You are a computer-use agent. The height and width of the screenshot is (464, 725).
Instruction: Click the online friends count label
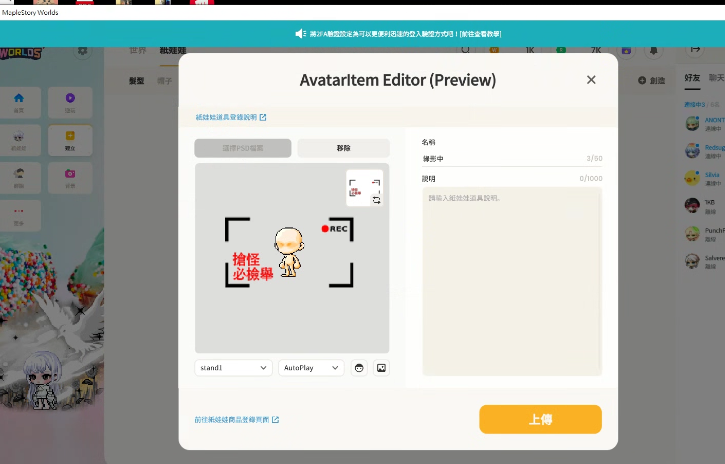tap(701, 104)
